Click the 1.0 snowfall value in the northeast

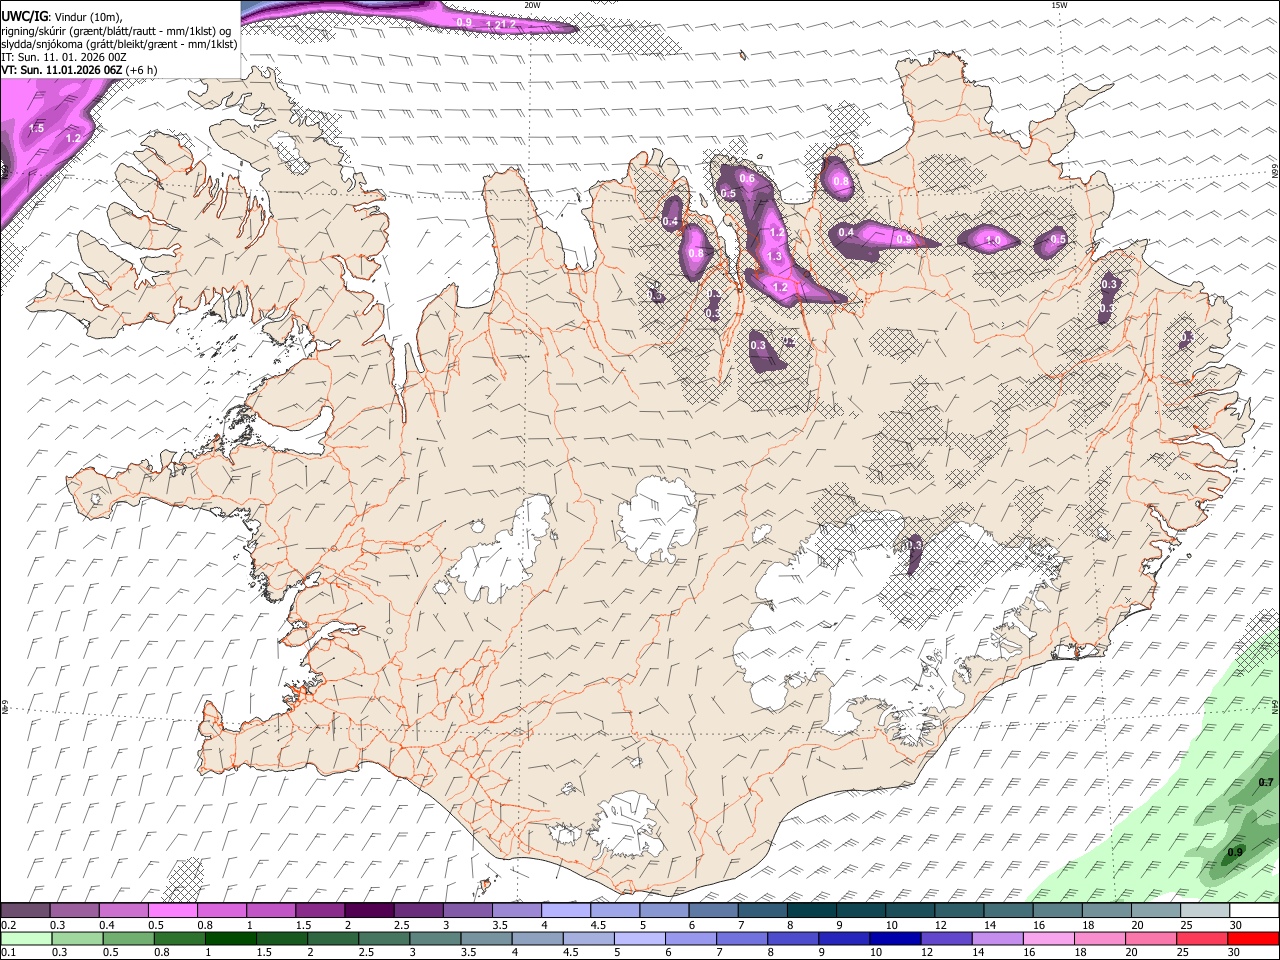tap(993, 240)
